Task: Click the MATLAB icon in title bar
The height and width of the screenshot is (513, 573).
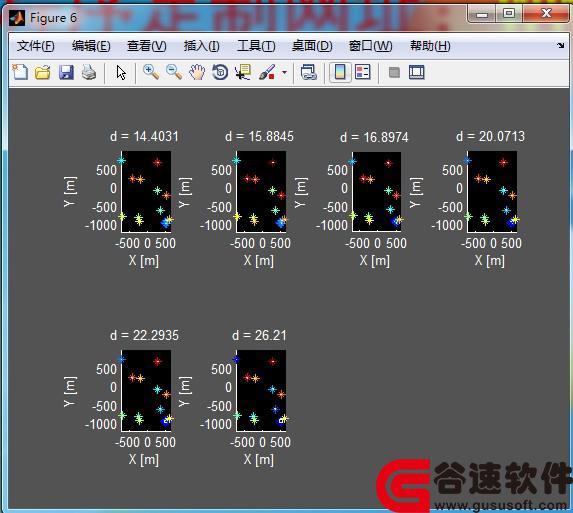Action: (17, 18)
